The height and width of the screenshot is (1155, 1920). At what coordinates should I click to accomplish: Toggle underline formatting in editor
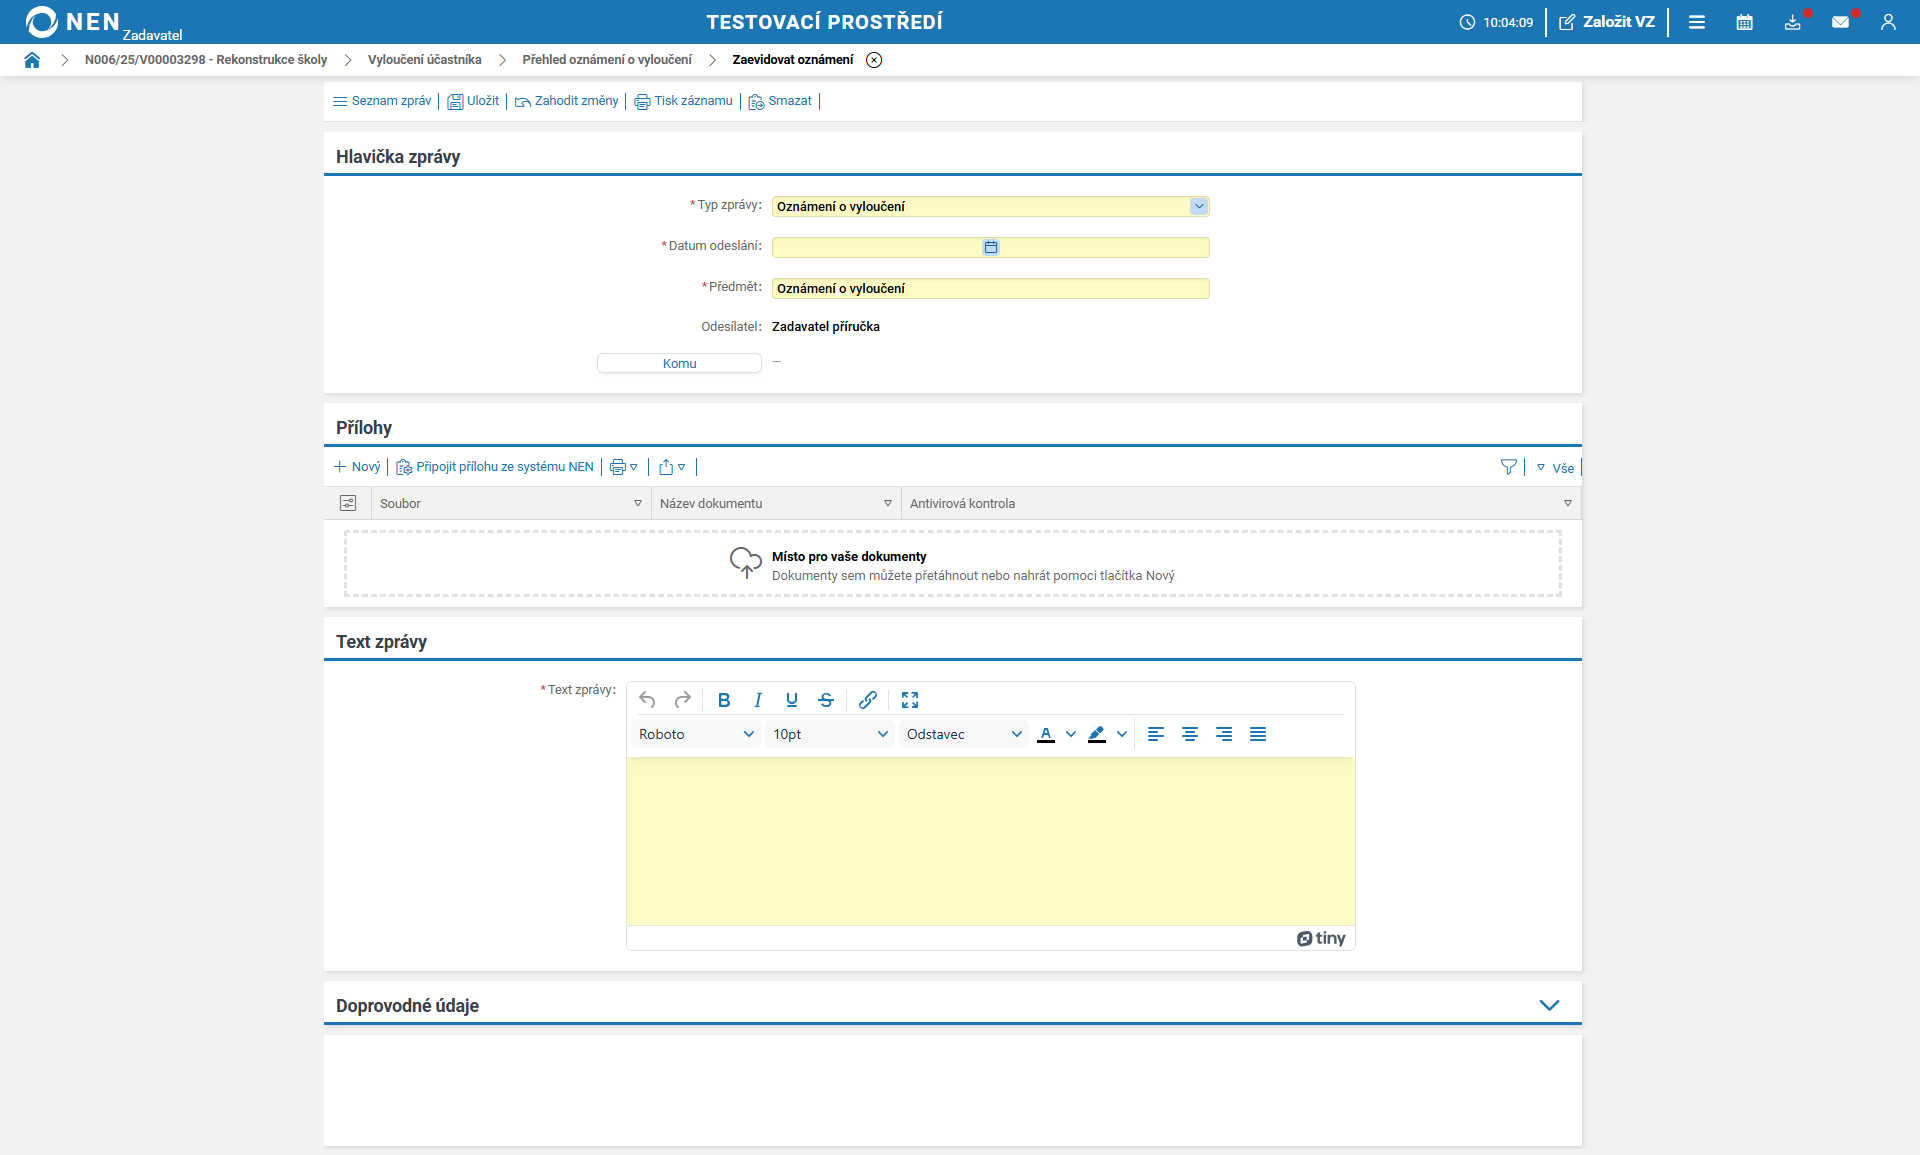click(x=792, y=700)
